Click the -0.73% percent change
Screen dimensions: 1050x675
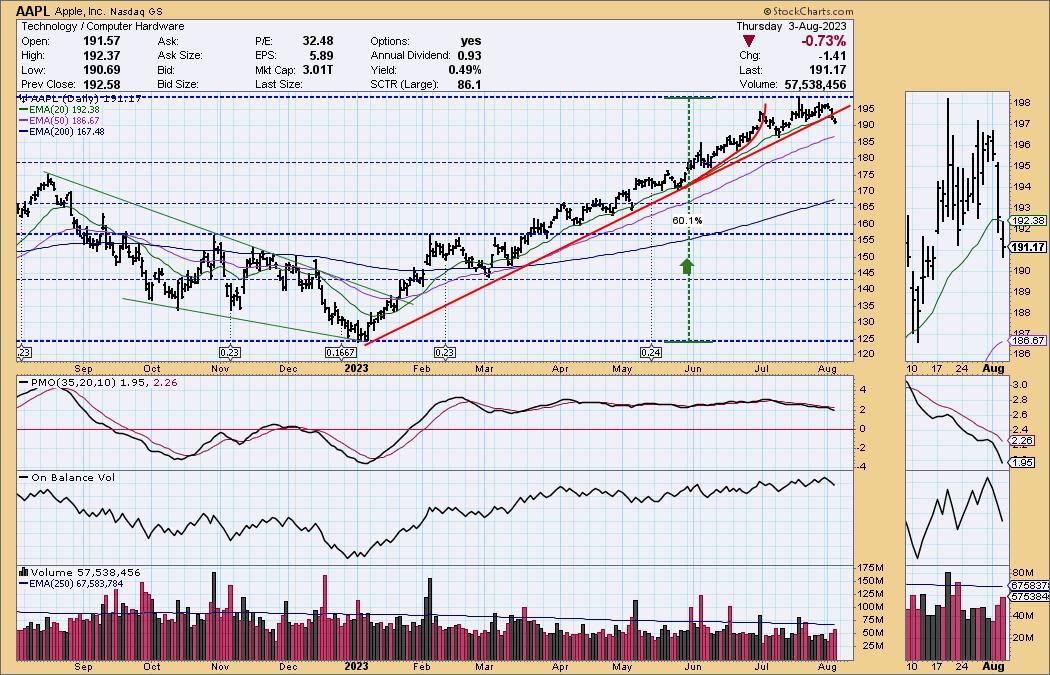[x=824, y=42]
